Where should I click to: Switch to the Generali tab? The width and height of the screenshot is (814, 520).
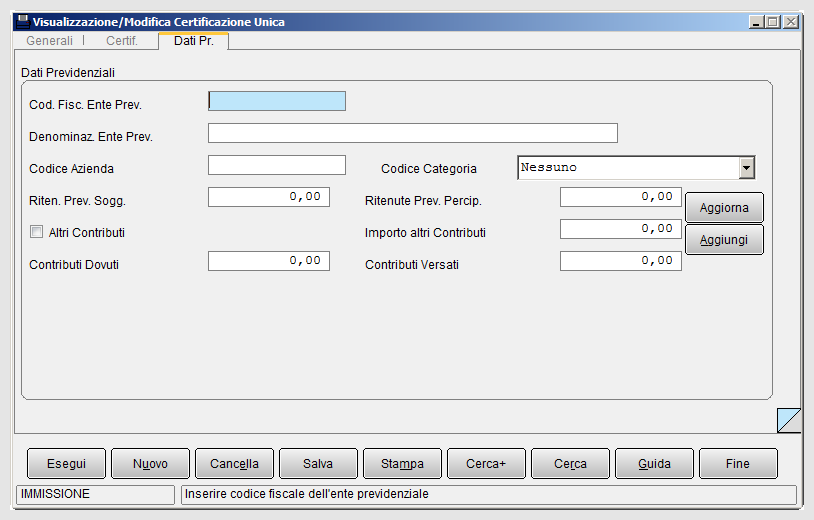pos(49,40)
